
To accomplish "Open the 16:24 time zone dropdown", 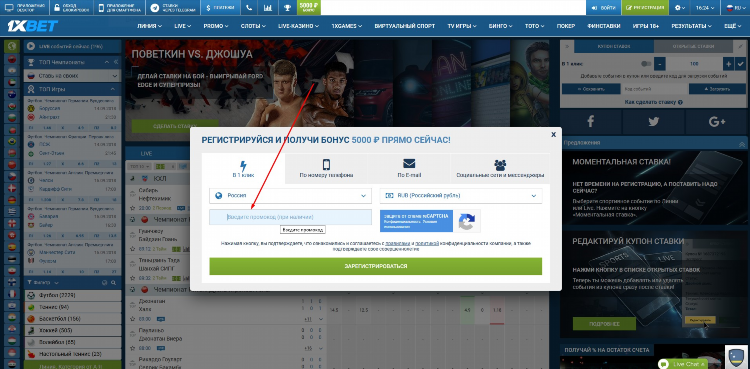I will [x=706, y=8].
